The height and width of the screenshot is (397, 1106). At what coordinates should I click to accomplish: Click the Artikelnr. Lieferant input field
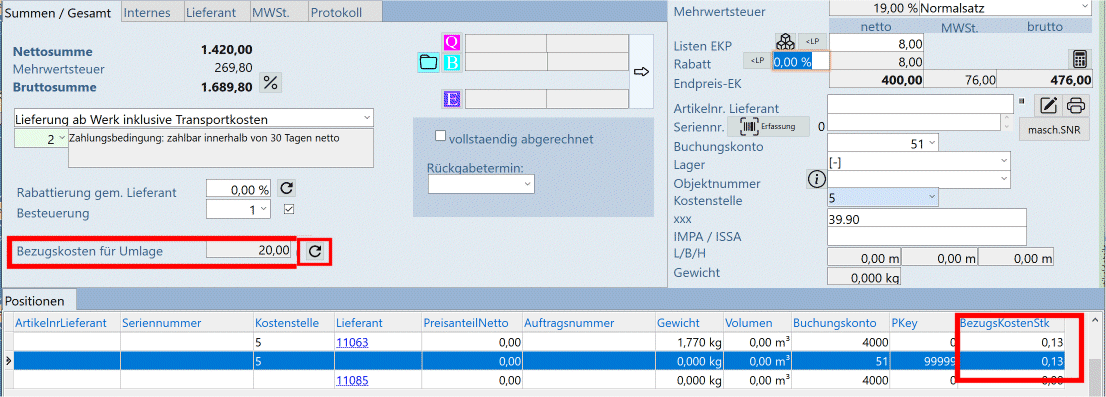click(920, 104)
